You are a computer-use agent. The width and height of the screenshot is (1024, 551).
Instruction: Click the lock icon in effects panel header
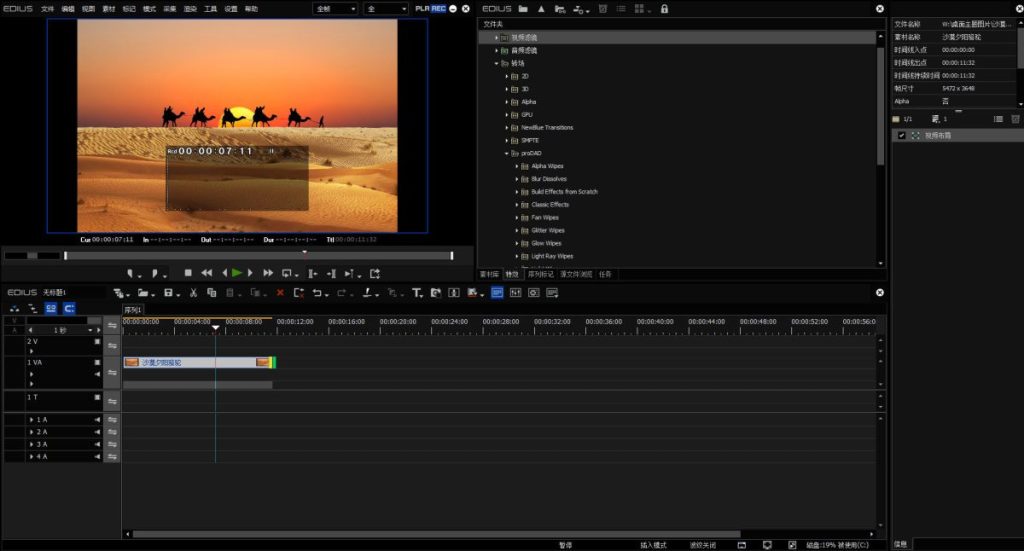click(664, 8)
